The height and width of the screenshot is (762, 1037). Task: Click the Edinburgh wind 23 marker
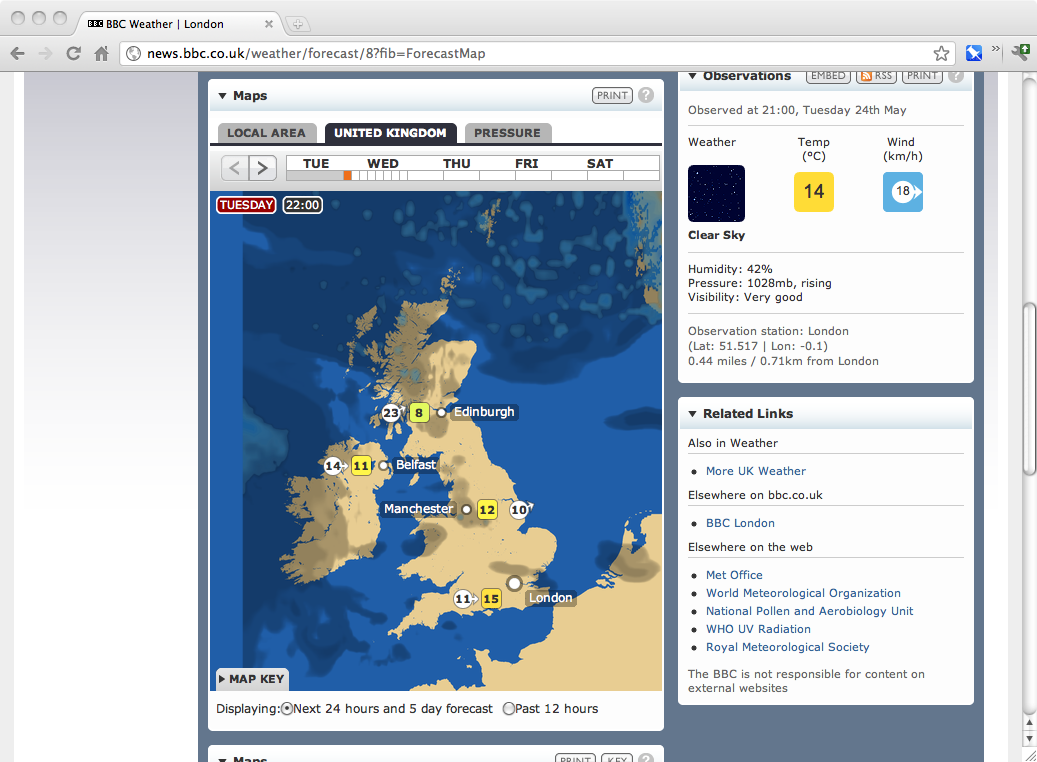391,413
